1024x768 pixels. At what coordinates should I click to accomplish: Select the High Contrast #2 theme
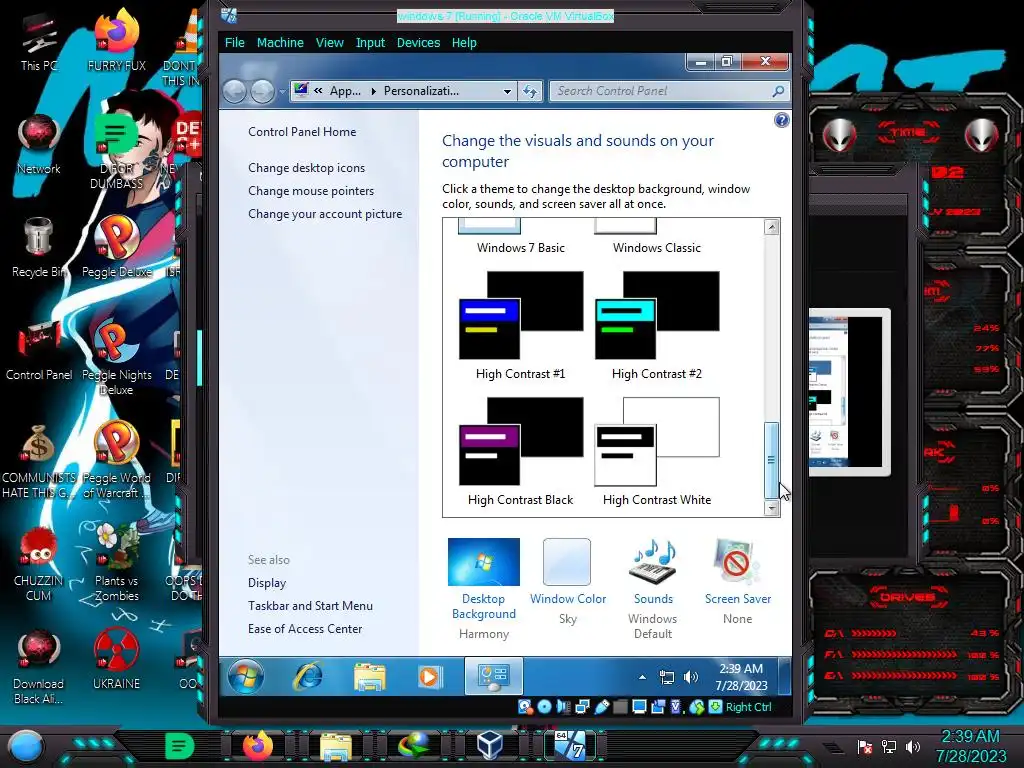[x=656, y=325]
